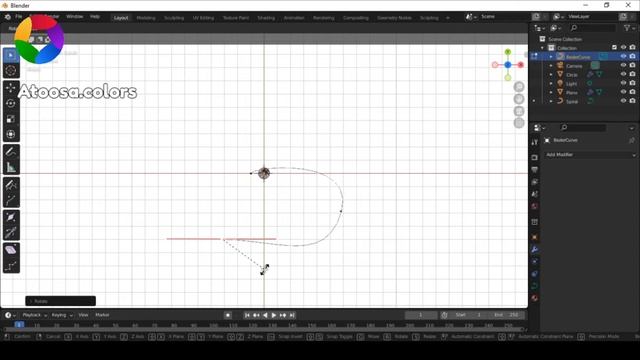Viewport: 640px width, 360px height.
Task: Expand the BezierCurve tree item
Action: pyautogui.click(x=551, y=57)
